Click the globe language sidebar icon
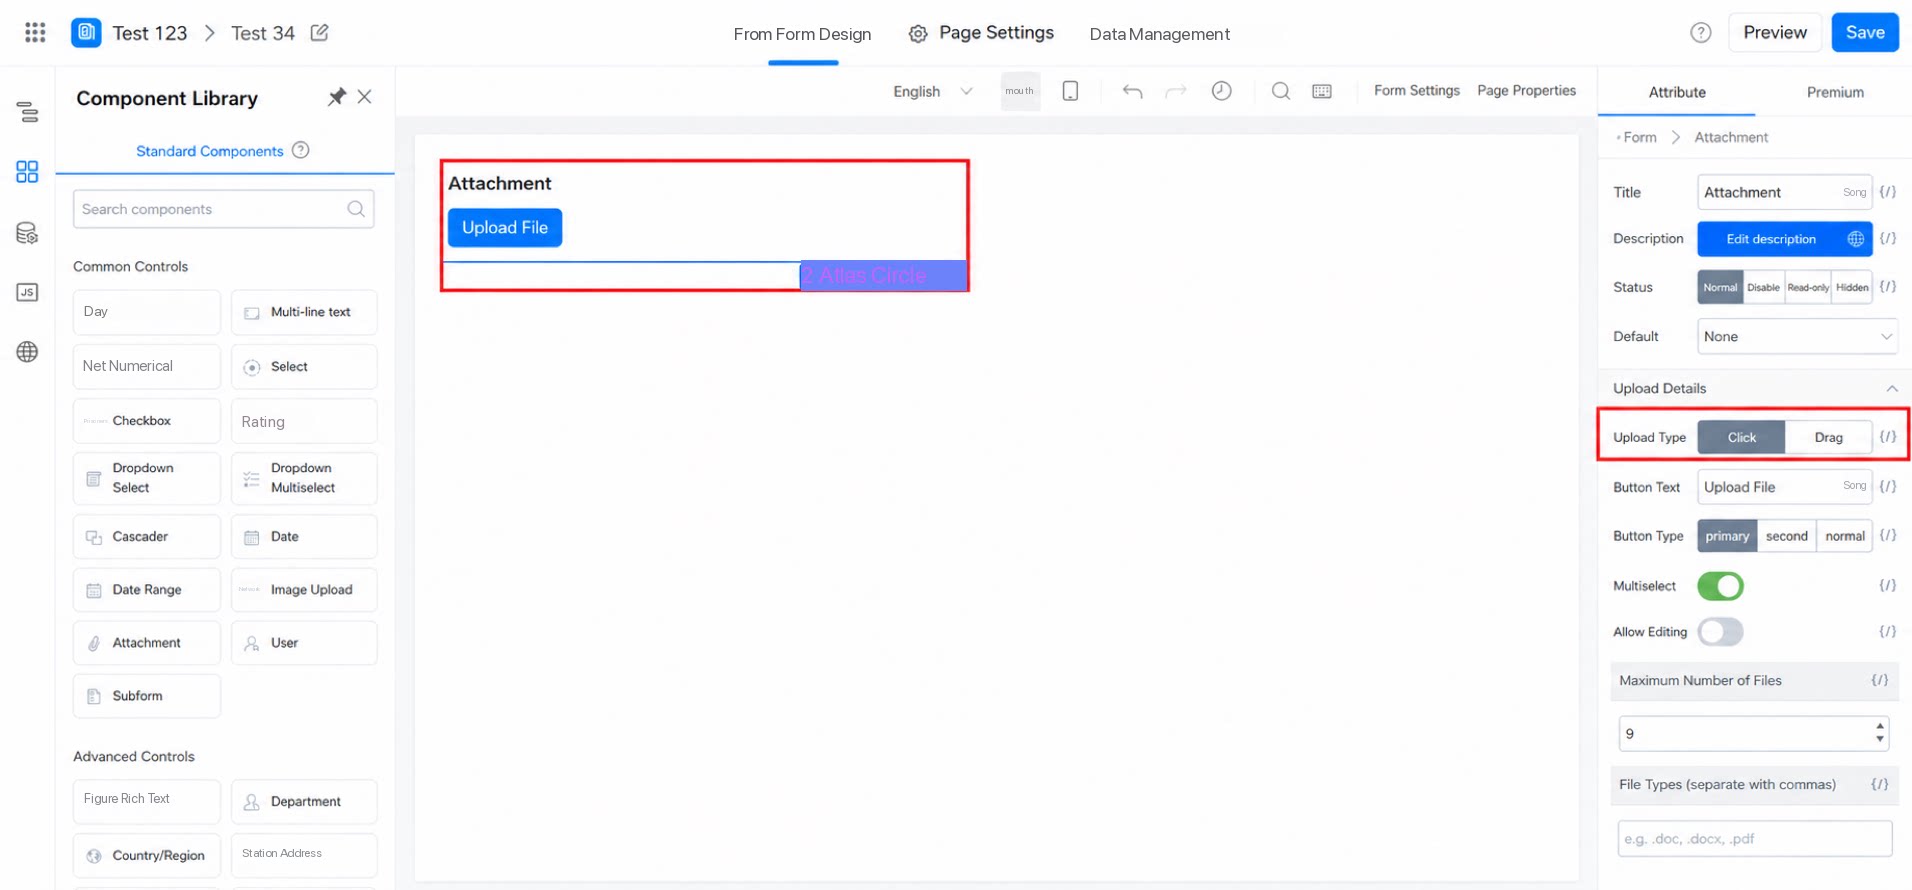 (27, 352)
